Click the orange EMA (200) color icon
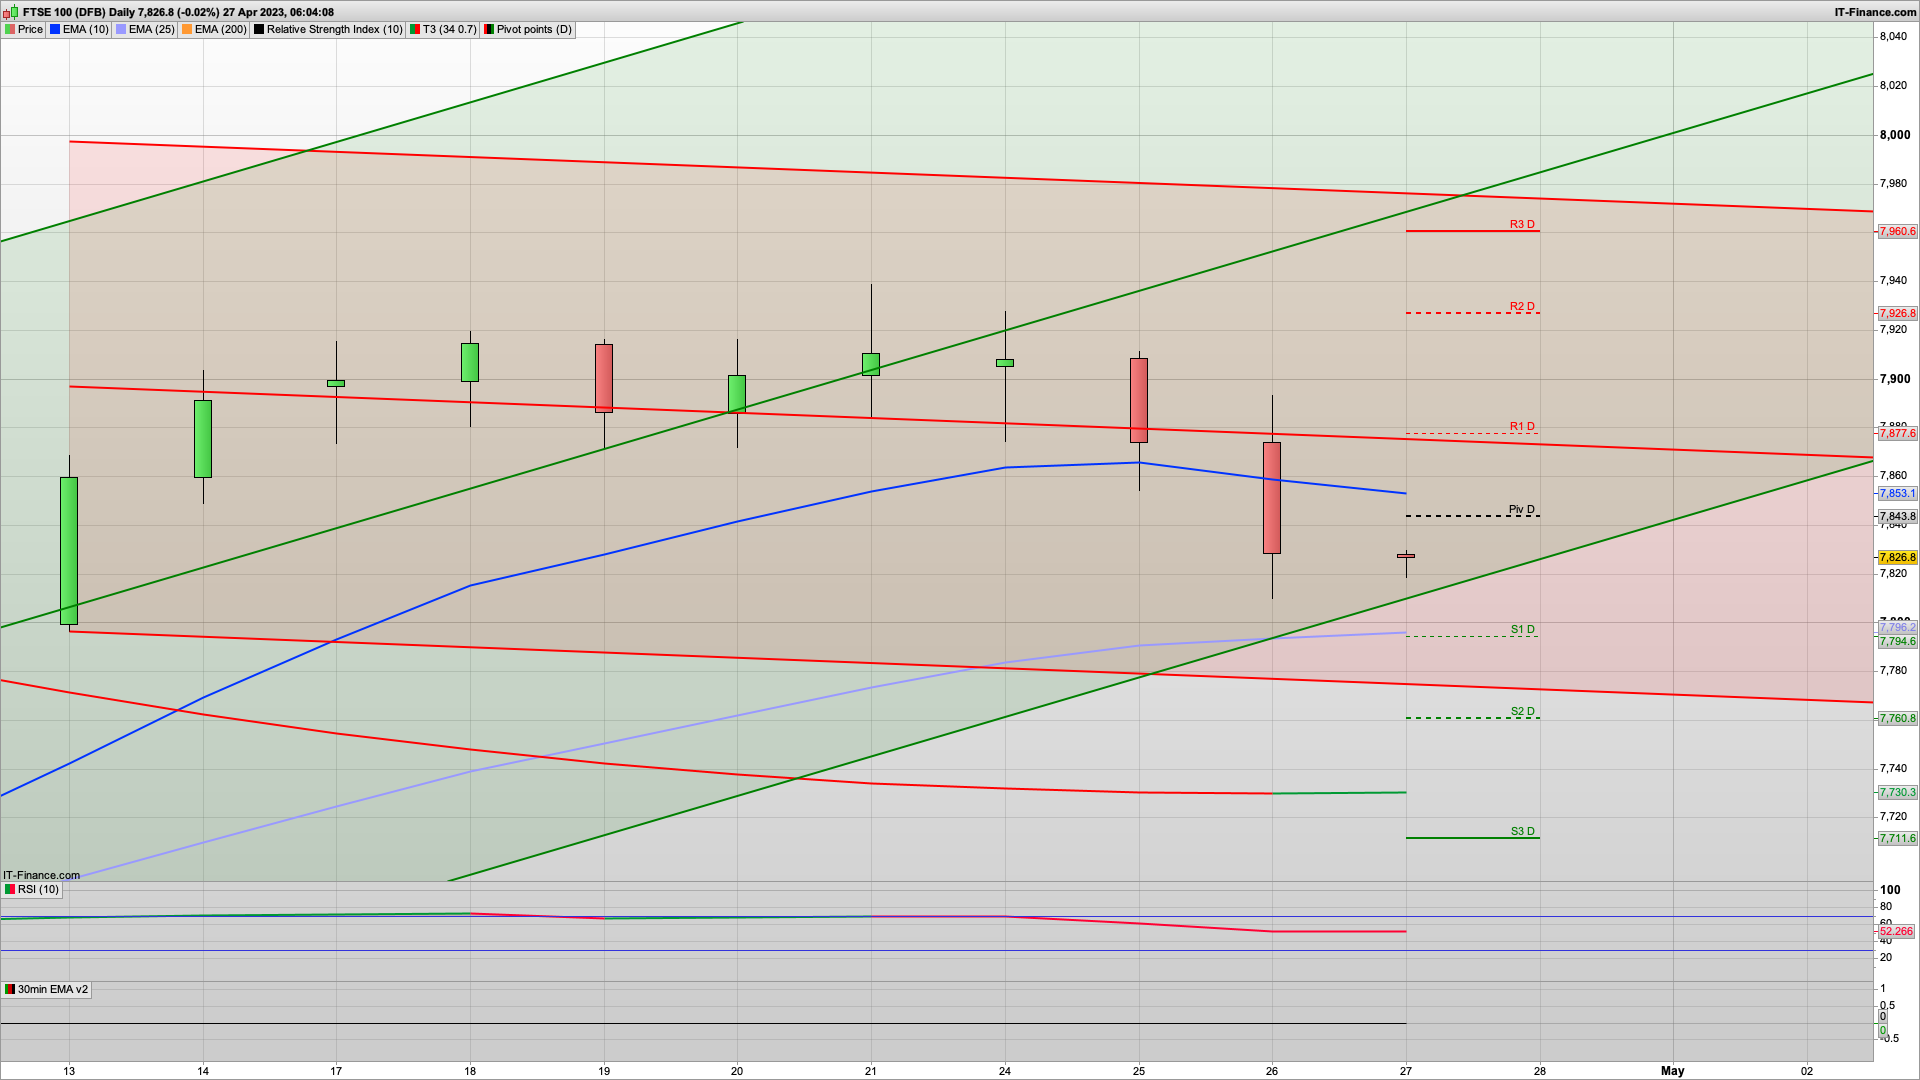 187,29
